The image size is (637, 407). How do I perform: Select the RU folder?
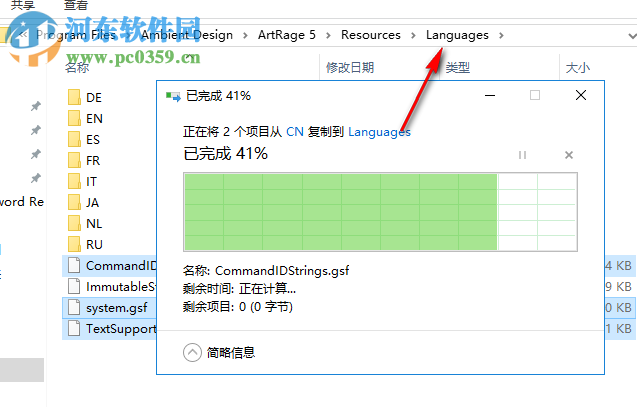85,245
